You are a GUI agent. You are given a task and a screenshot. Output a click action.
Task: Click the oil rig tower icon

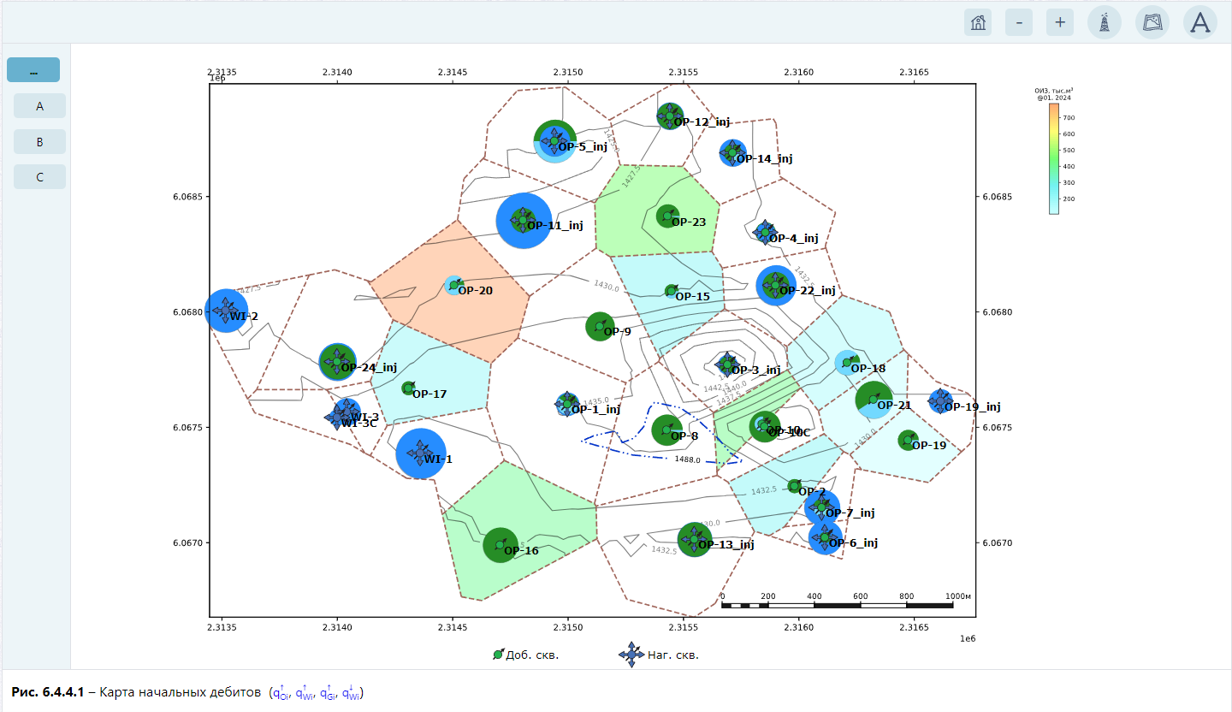[1104, 22]
